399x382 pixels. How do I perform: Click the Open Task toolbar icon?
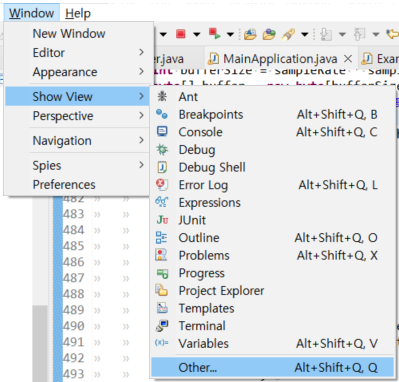pyautogui.click(x=269, y=34)
